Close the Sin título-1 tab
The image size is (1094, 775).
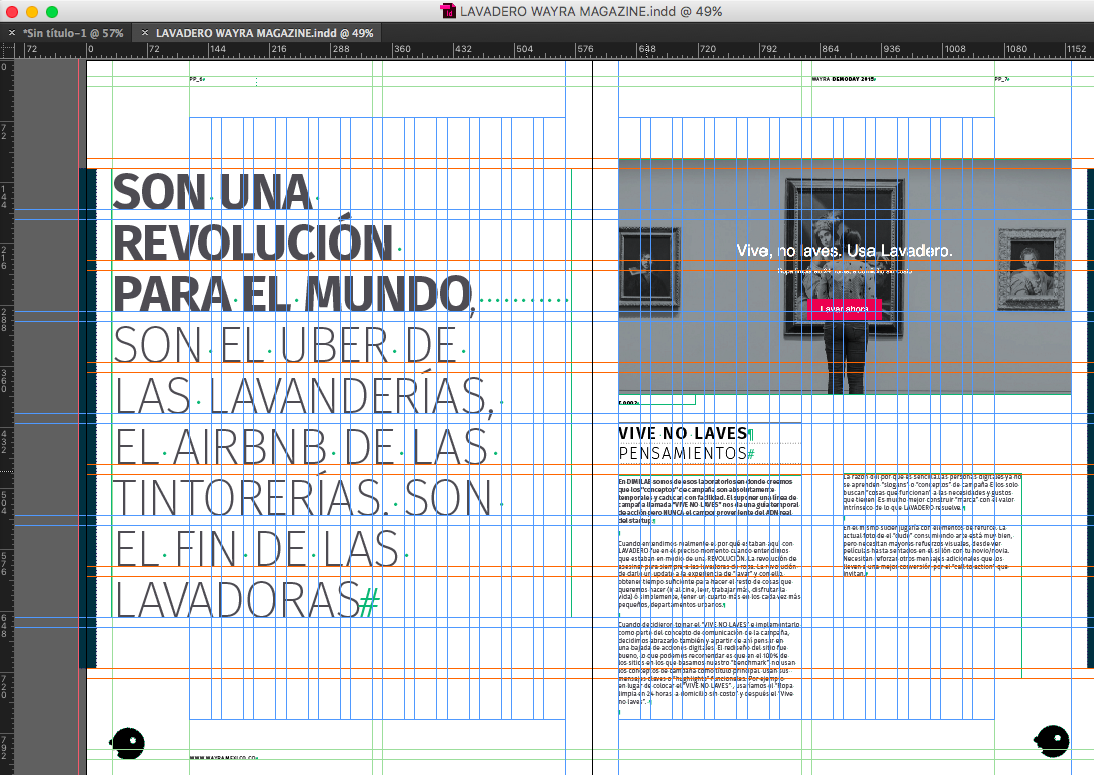point(11,33)
